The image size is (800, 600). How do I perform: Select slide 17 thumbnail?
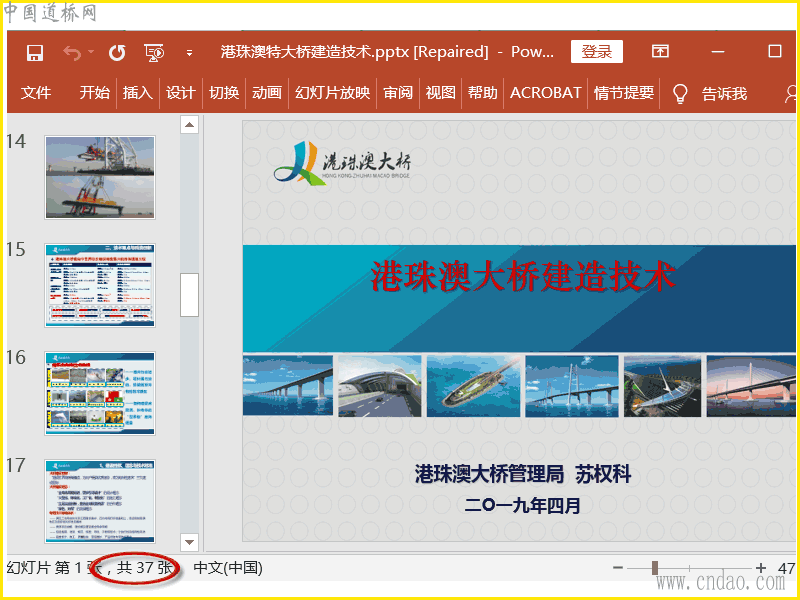click(x=100, y=501)
